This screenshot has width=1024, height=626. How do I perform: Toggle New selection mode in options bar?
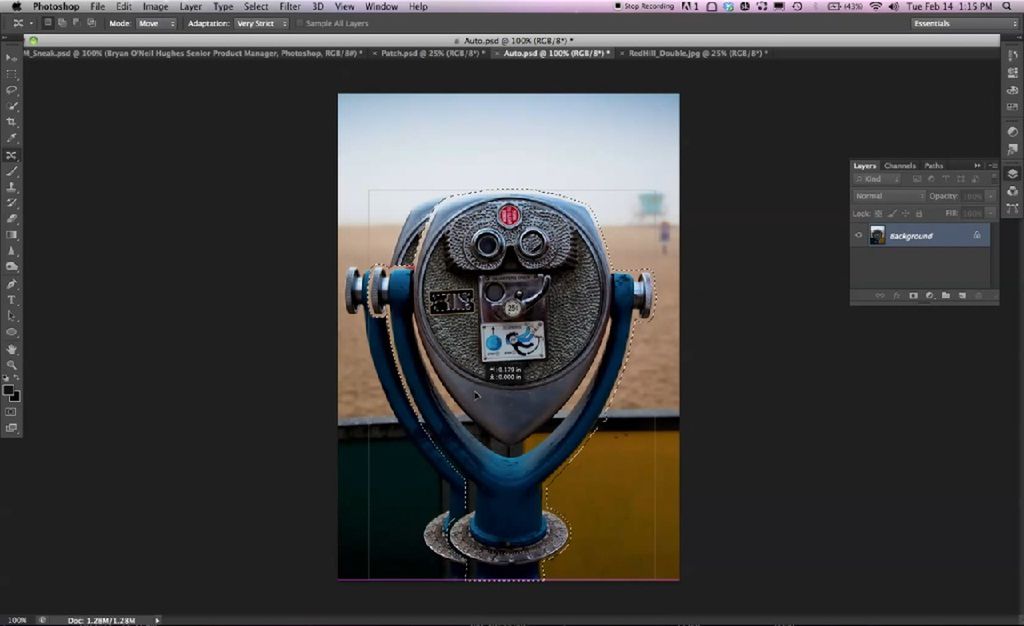tap(48, 23)
